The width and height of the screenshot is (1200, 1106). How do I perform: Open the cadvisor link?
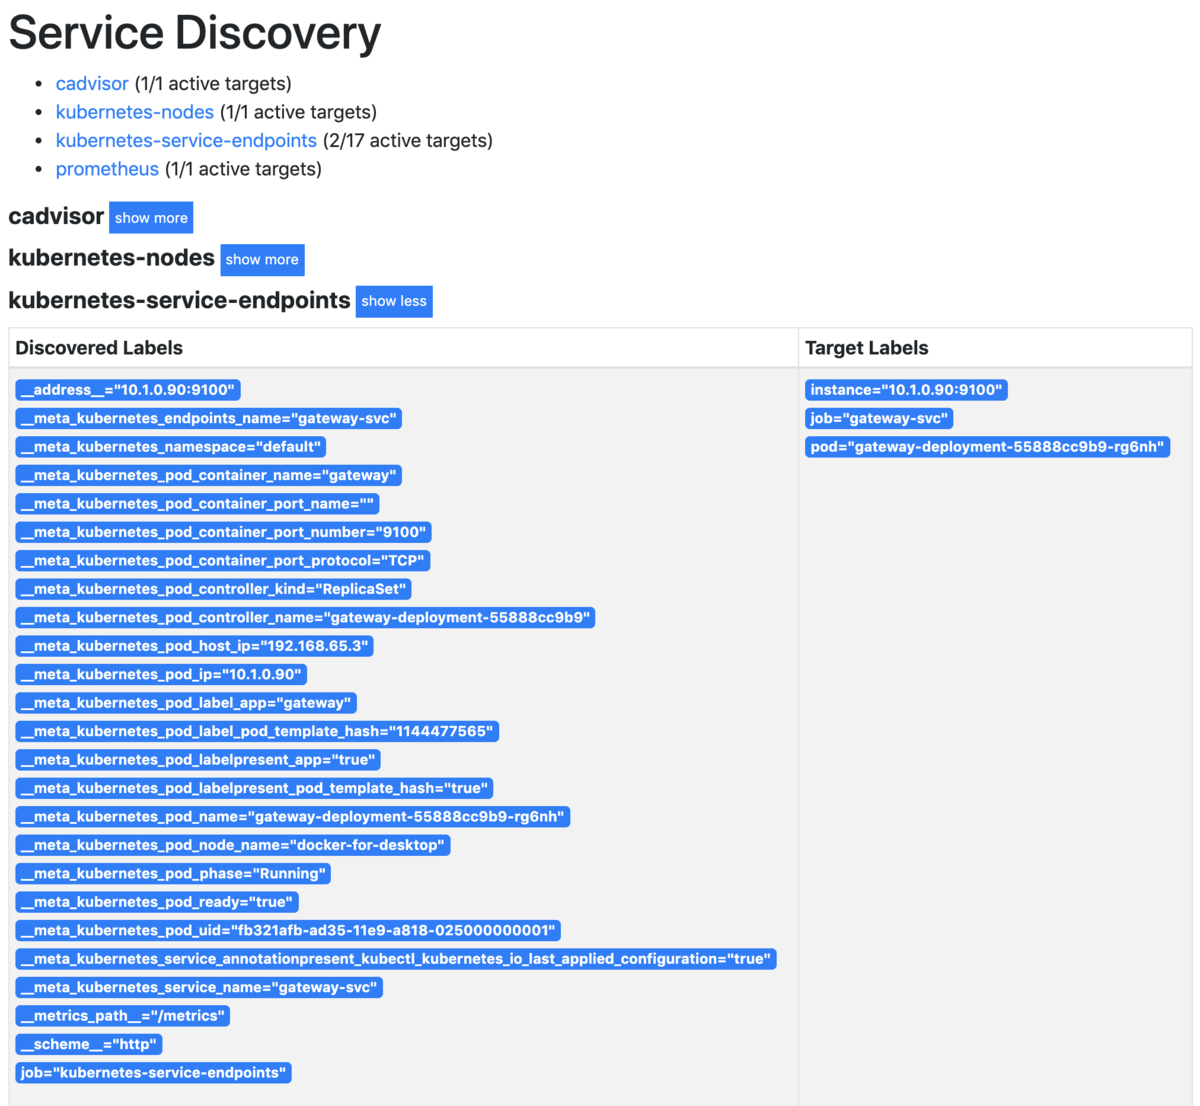point(92,84)
